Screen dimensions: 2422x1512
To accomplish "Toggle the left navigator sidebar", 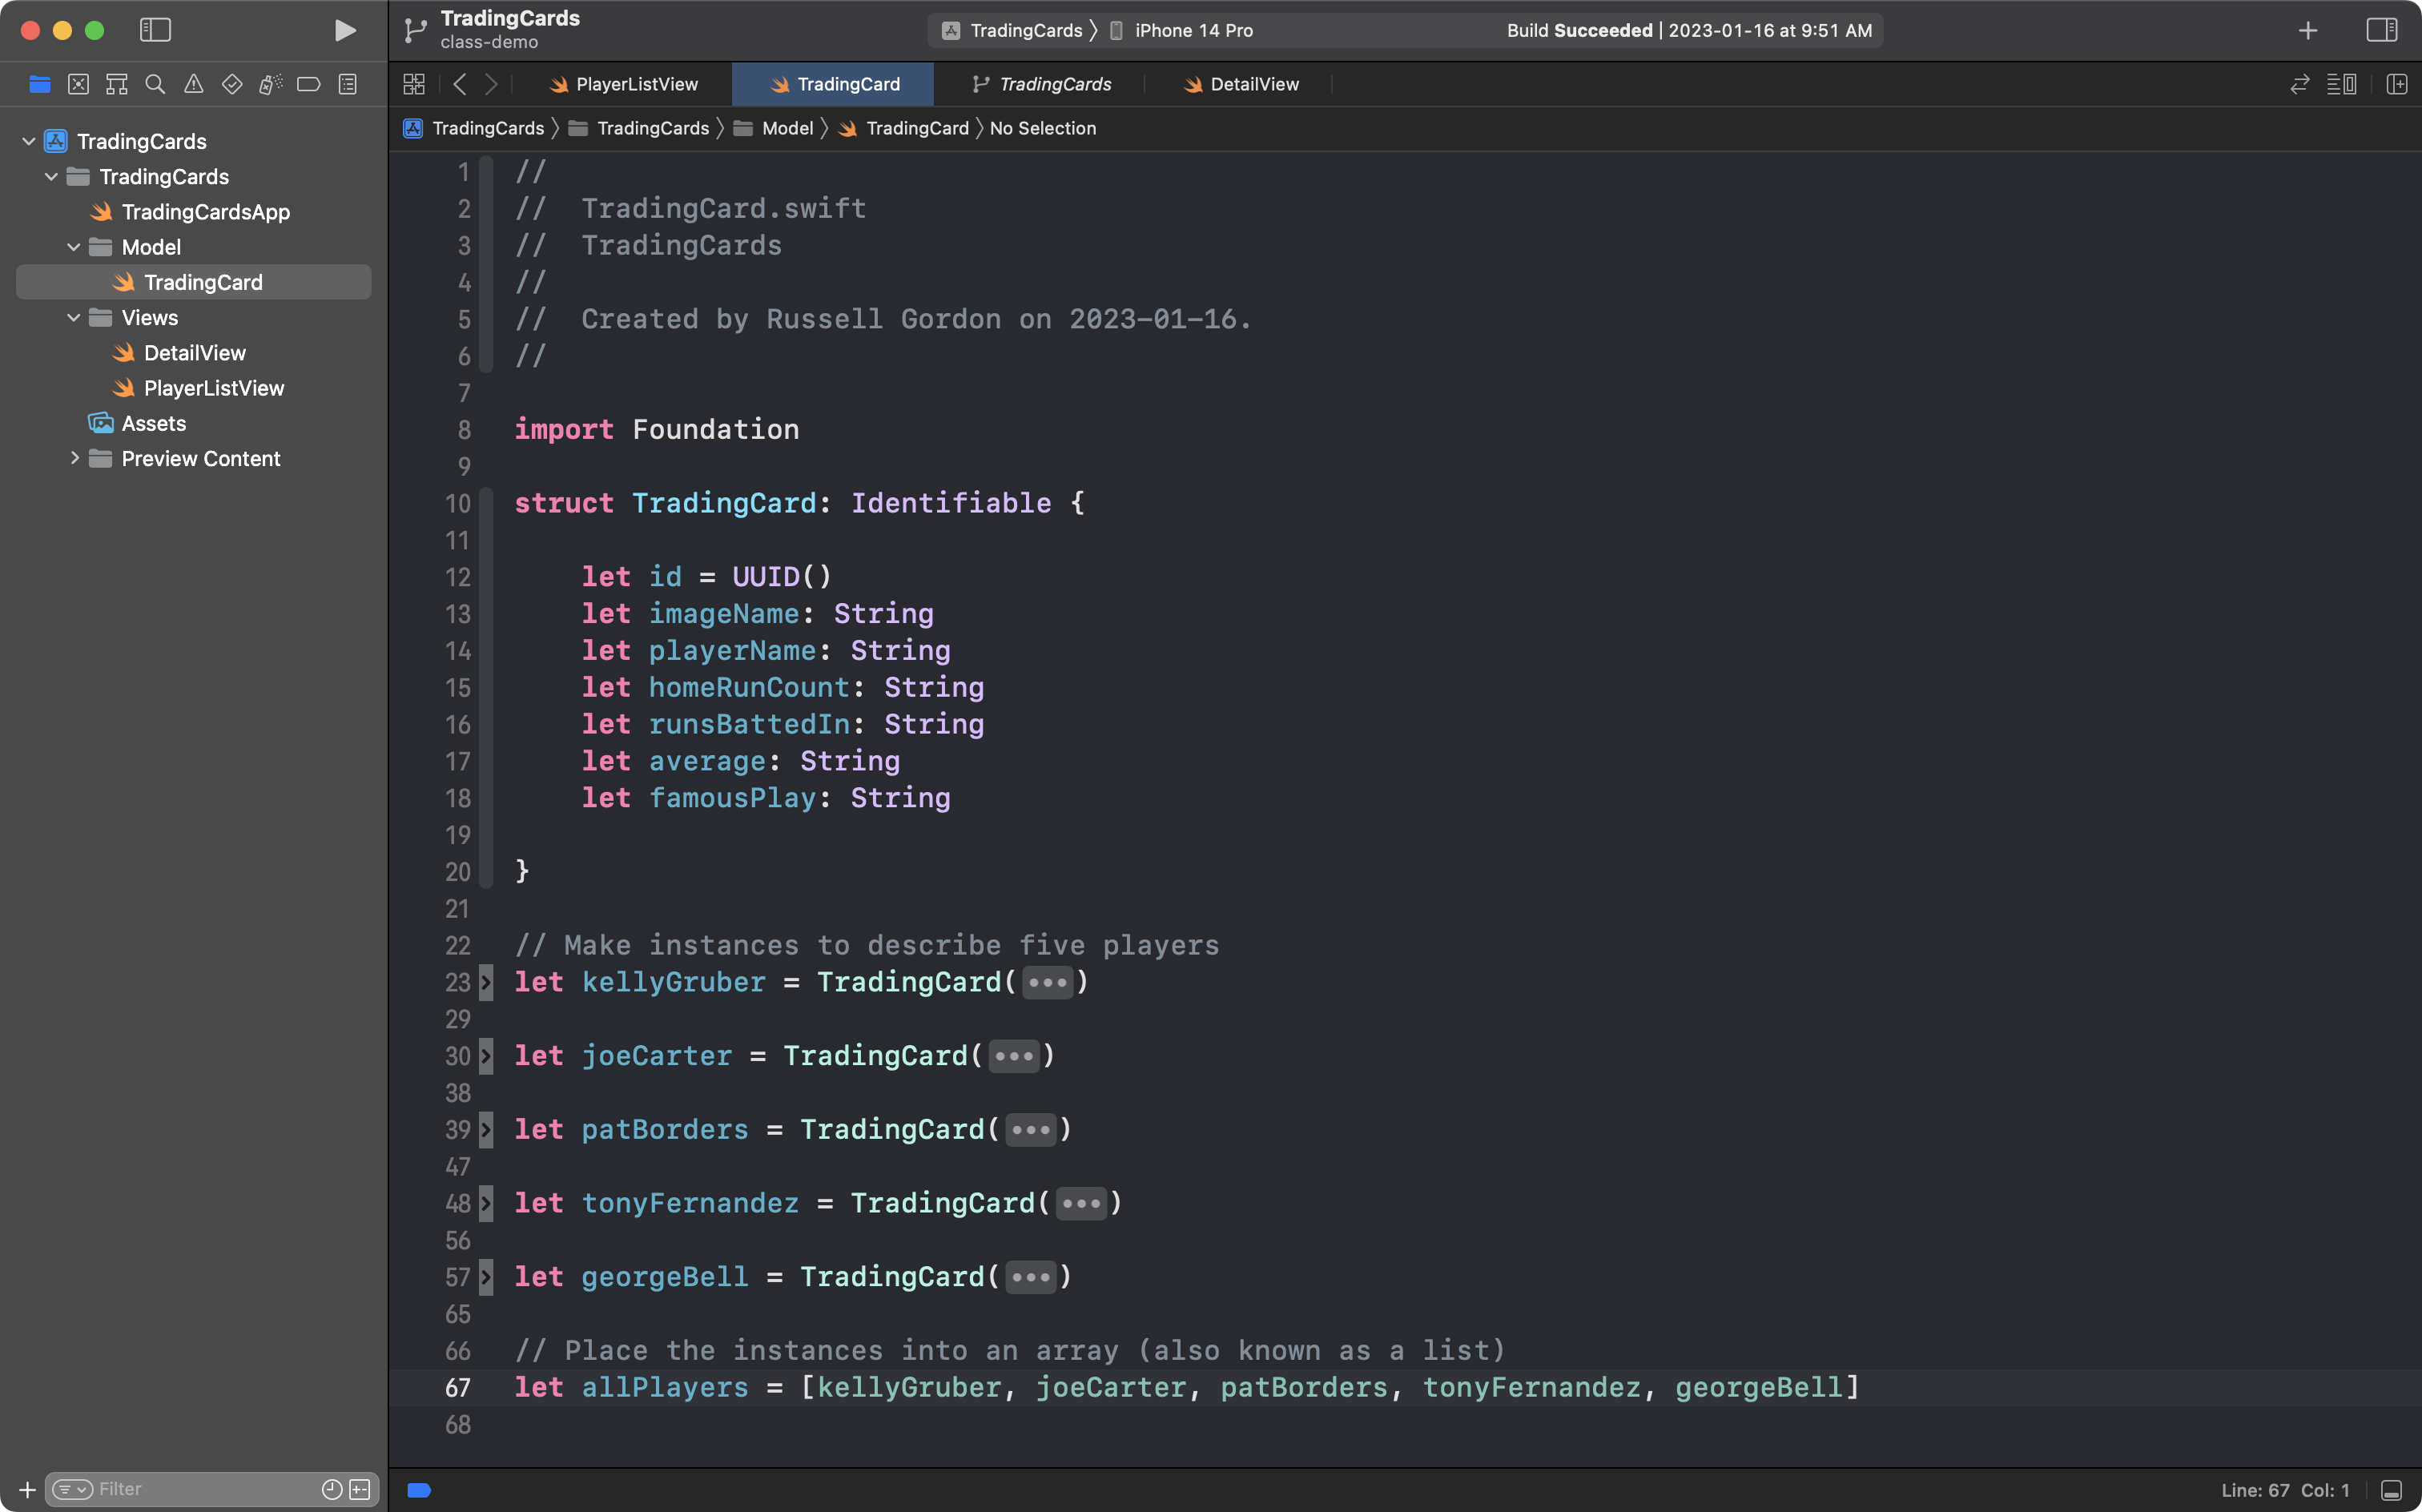I will coord(155,30).
